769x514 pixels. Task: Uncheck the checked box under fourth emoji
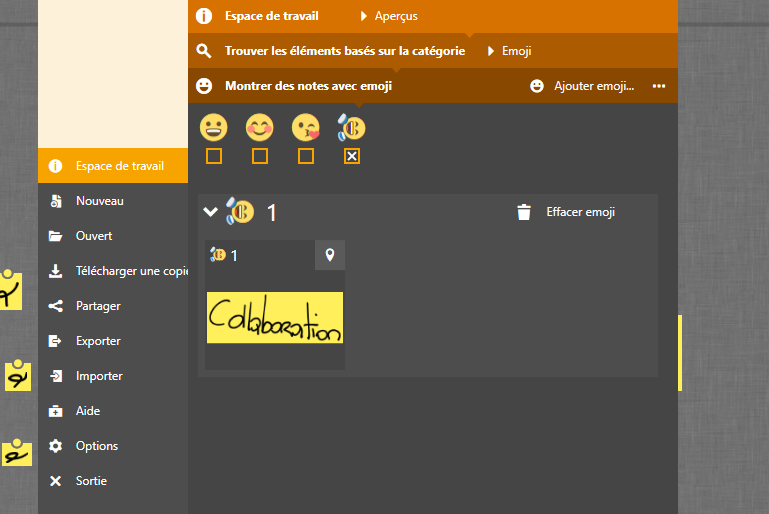click(x=352, y=156)
